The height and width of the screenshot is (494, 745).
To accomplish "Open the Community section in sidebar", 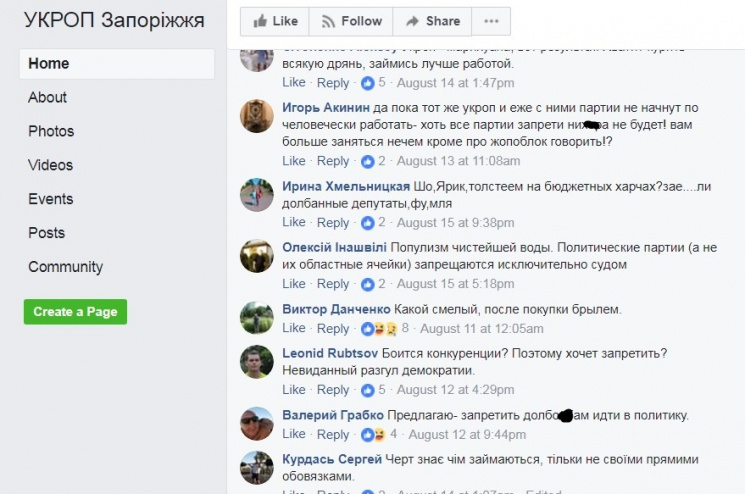I will pyautogui.click(x=65, y=267).
